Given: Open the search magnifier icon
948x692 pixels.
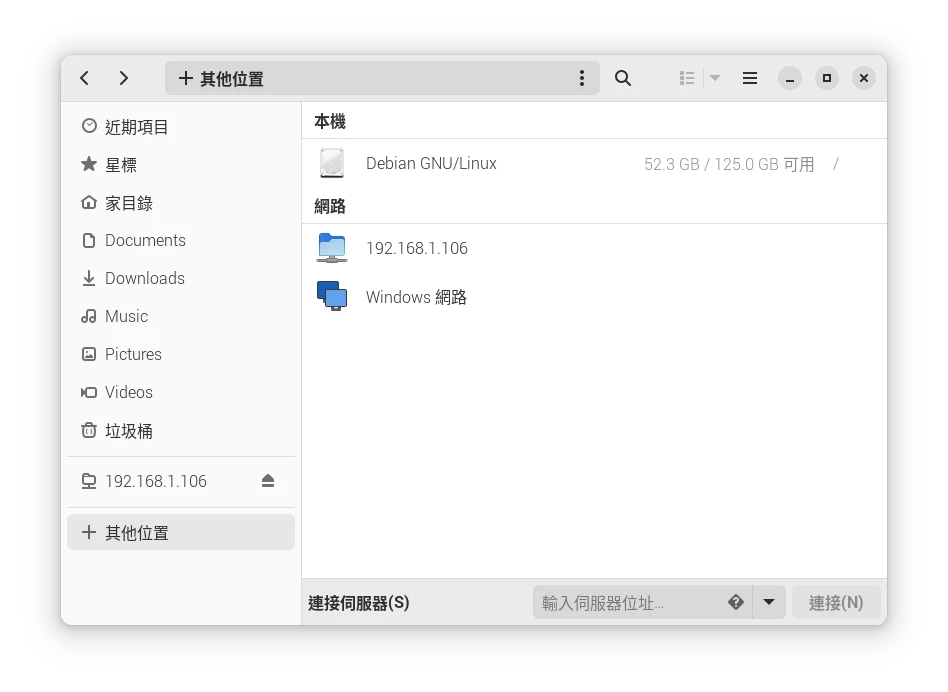Looking at the screenshot, I should pyautogui.click(x=623, y=78).
